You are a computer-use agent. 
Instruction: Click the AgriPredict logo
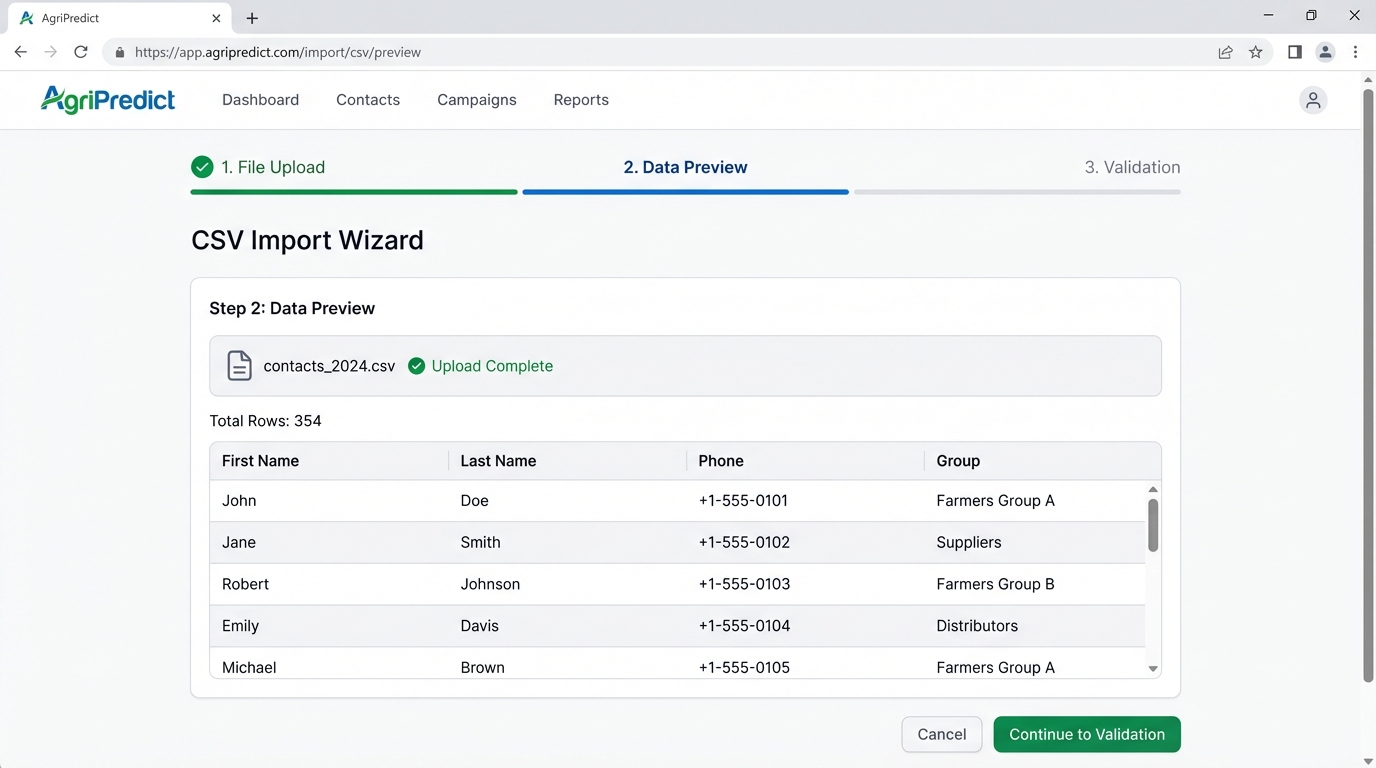[107, 99]
